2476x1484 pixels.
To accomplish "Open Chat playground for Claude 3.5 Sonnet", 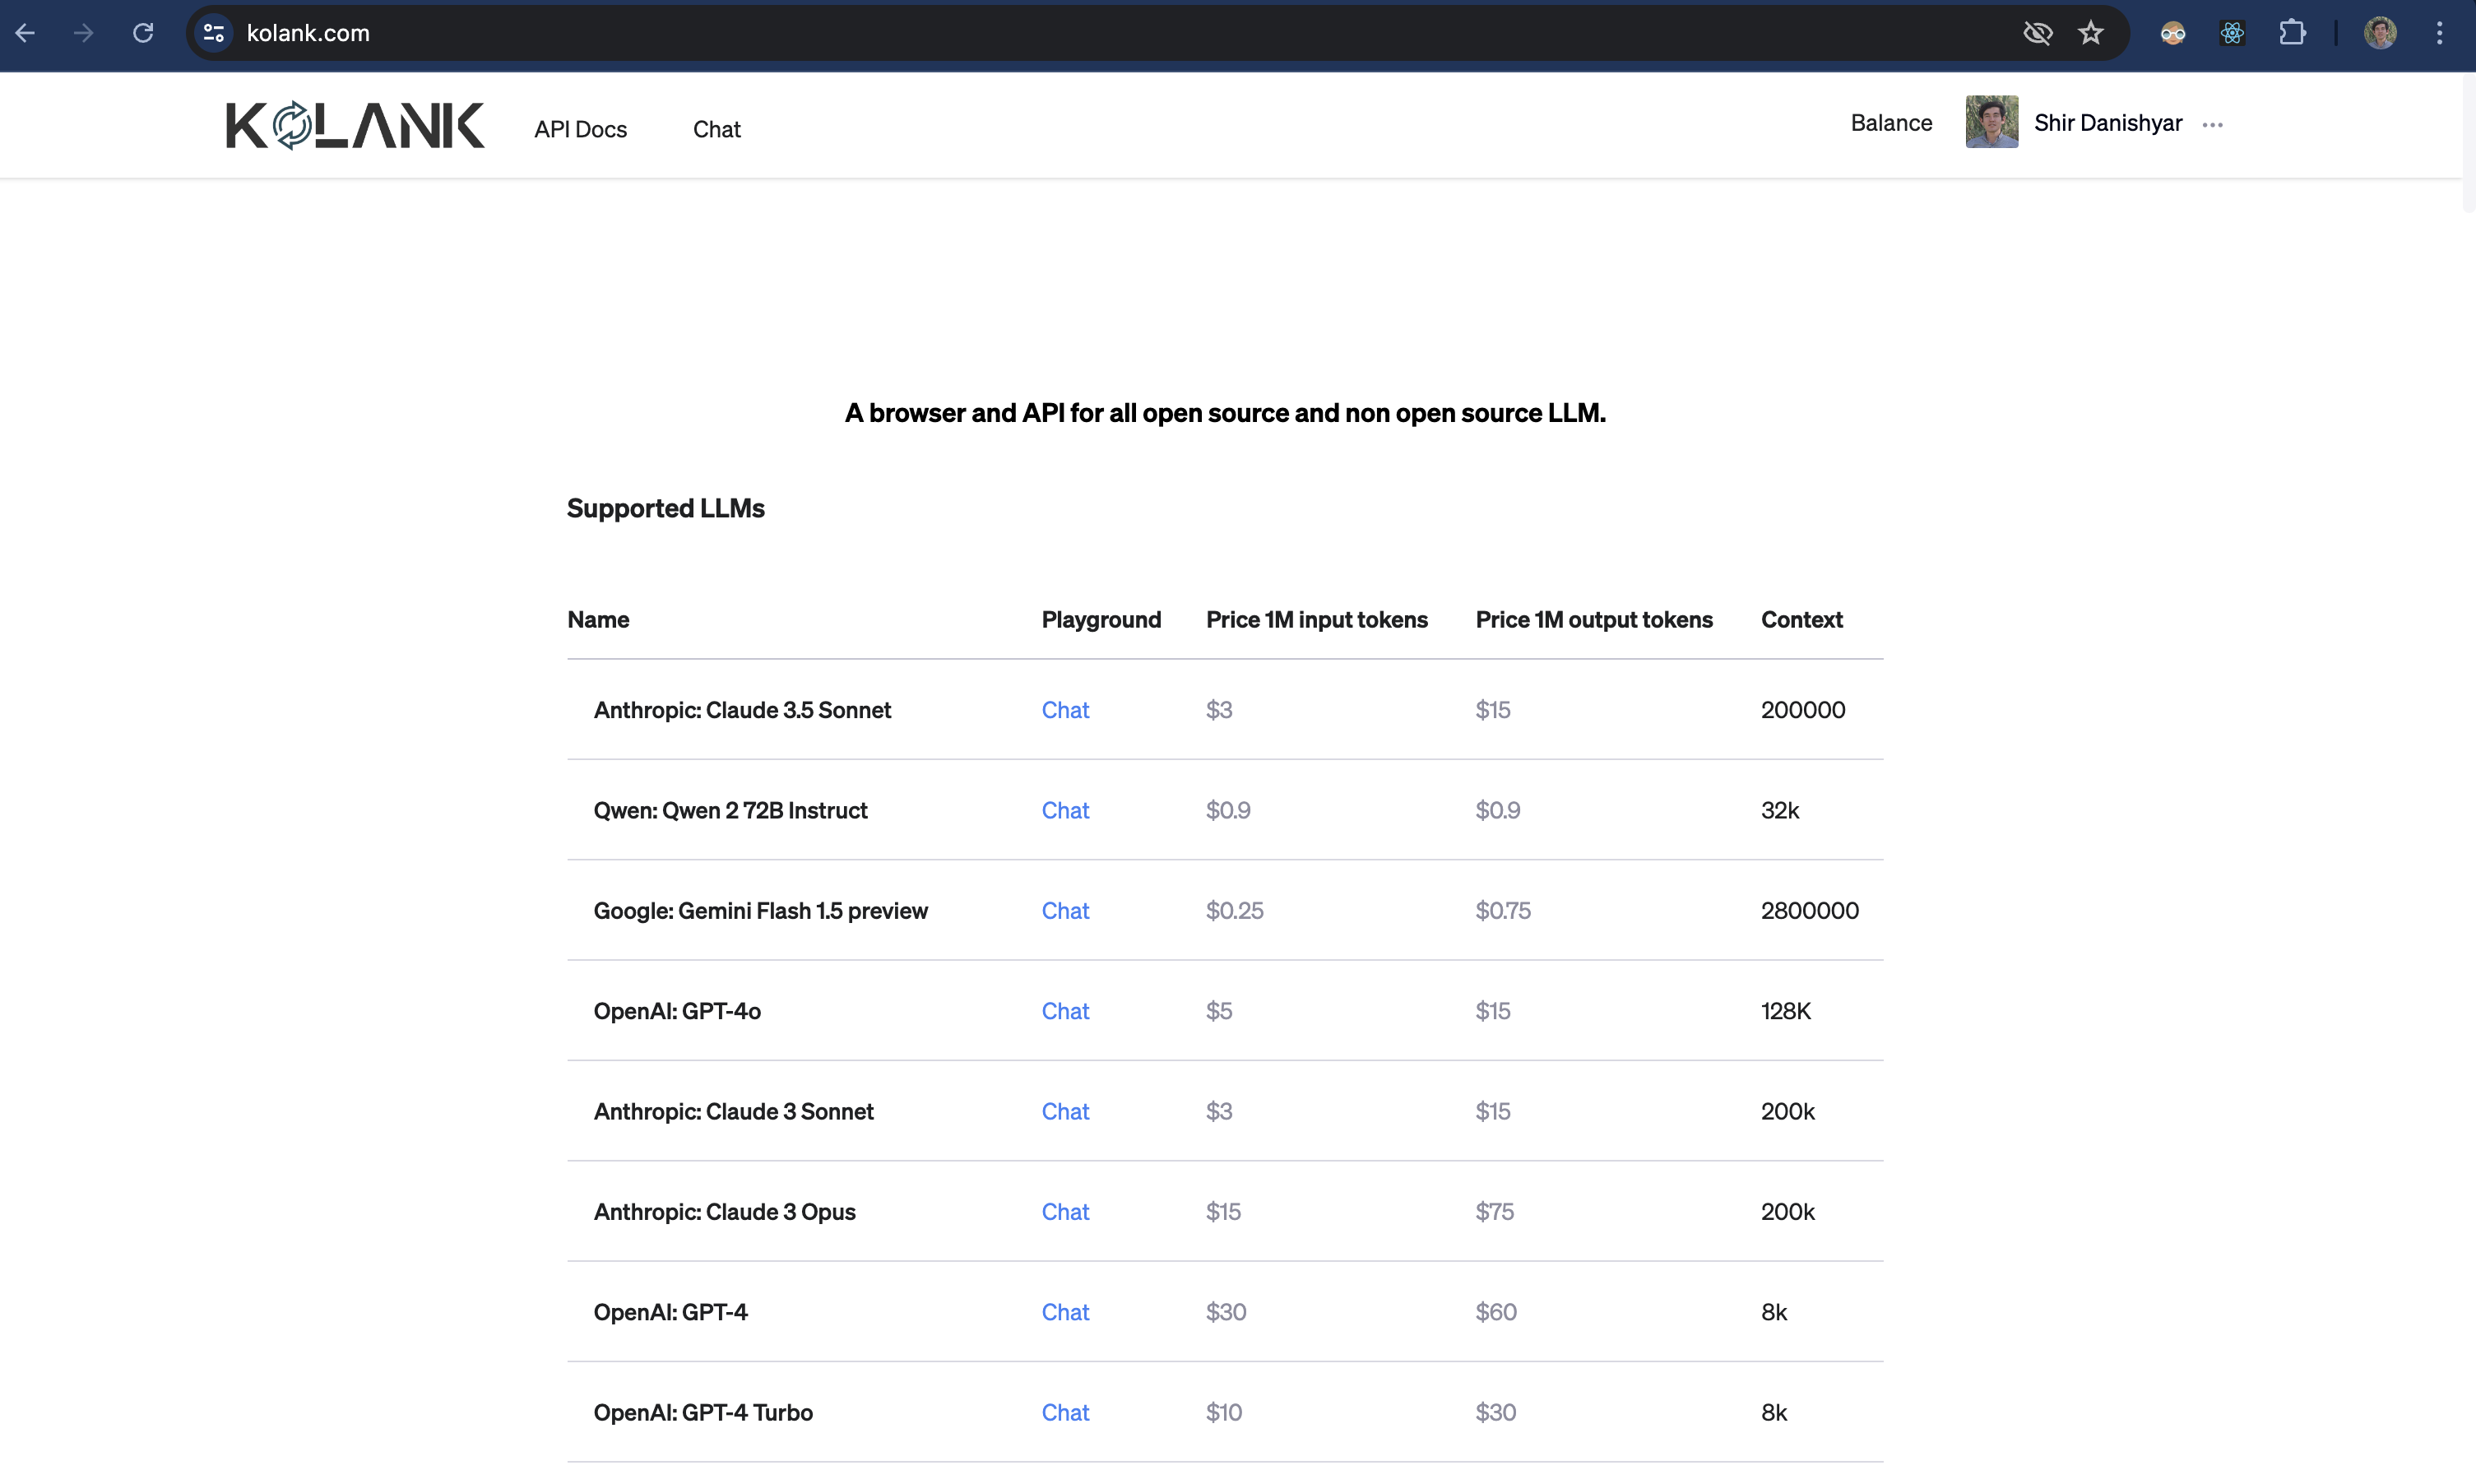I will point(1065,710).
